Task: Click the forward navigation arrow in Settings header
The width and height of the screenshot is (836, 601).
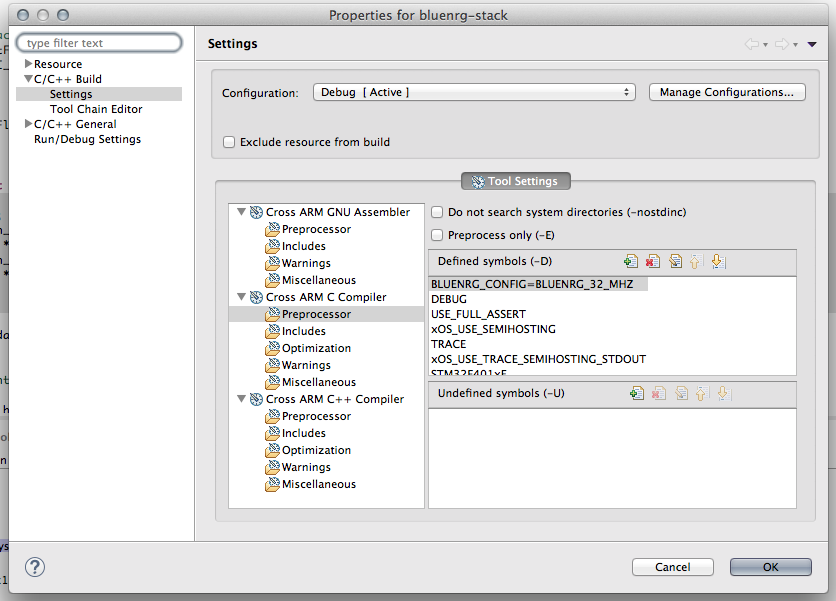Action: tap(782, 44)
